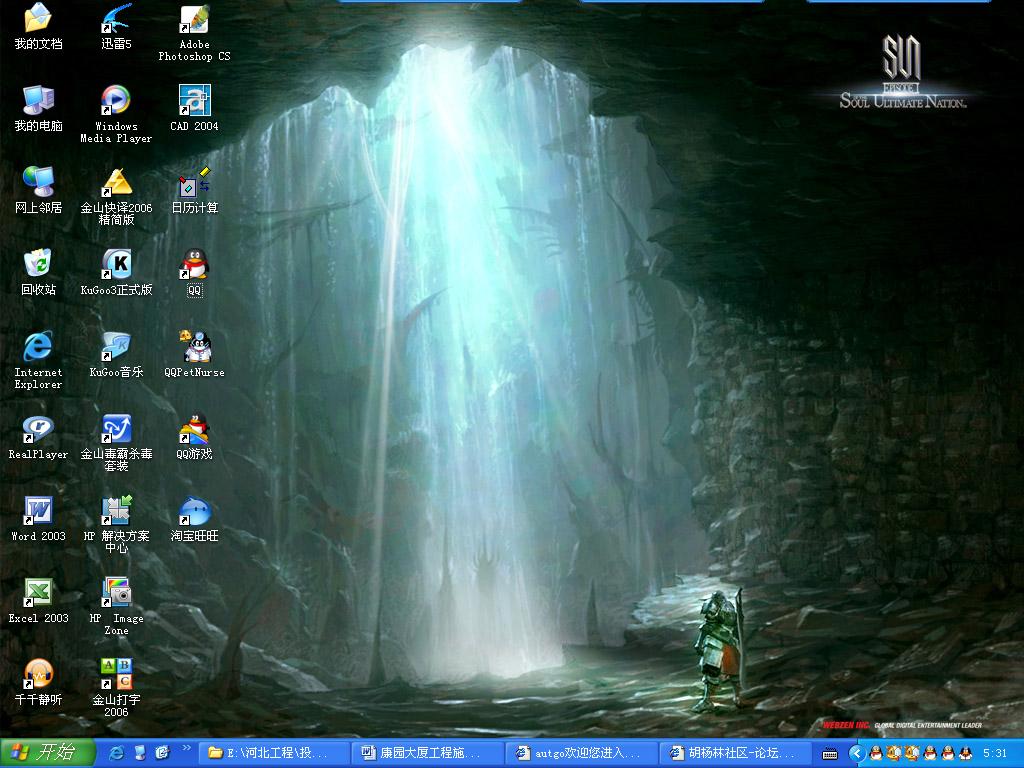
Task: Click the HP Image Zone shortcut
Action: pyautogui.click(x=116, y=607)
